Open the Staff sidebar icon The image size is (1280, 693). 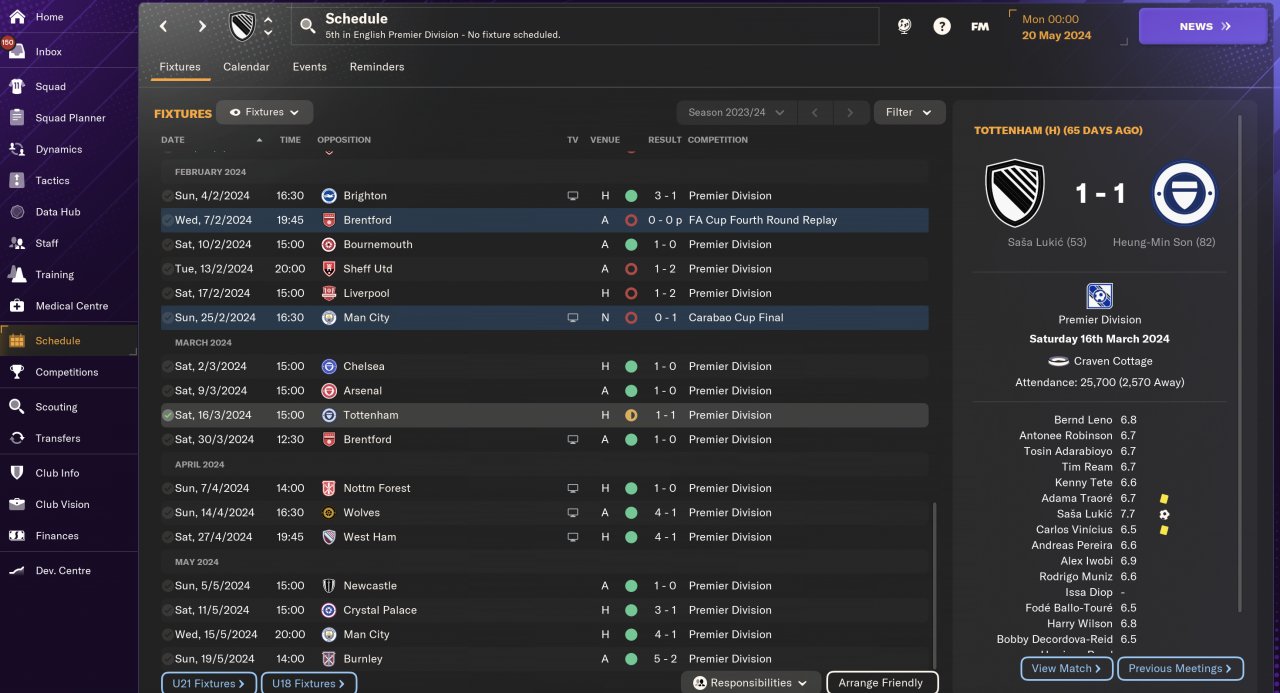coord(17,243)
